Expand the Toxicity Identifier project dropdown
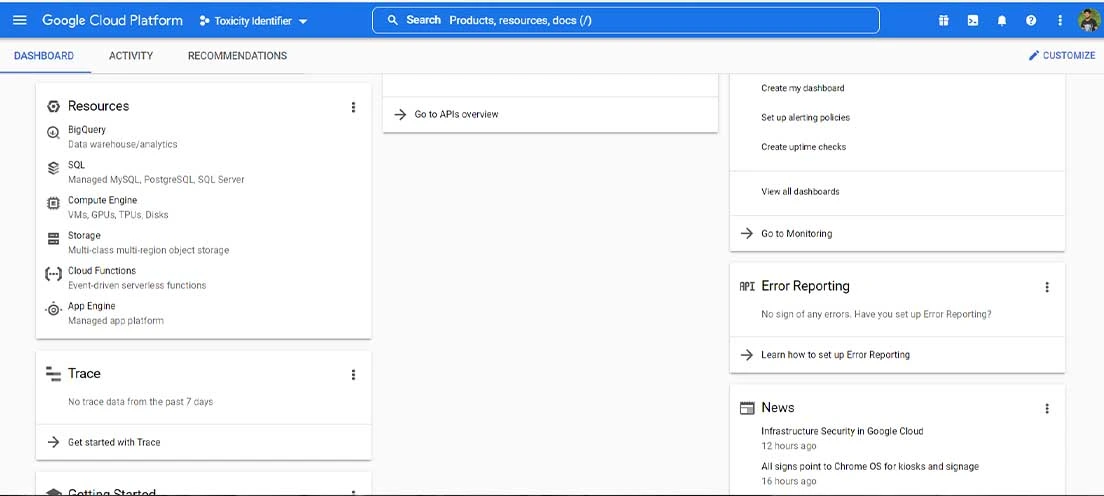Image resolution: width=1104 pixels, height=496 pixels. click(253, 20)
